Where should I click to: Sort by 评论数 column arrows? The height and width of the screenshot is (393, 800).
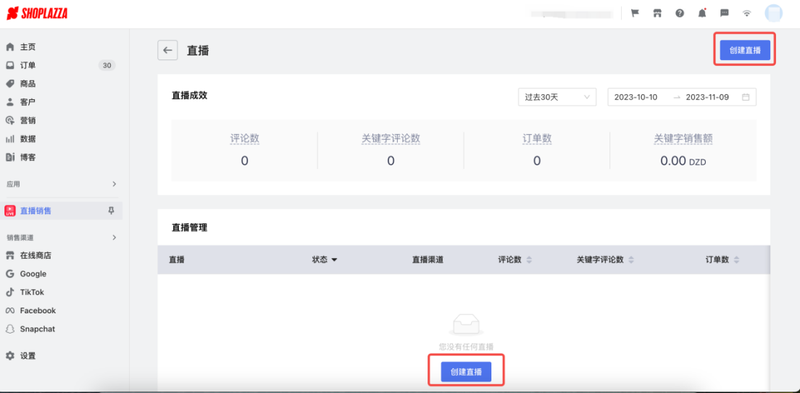click(x=529, y=260)
